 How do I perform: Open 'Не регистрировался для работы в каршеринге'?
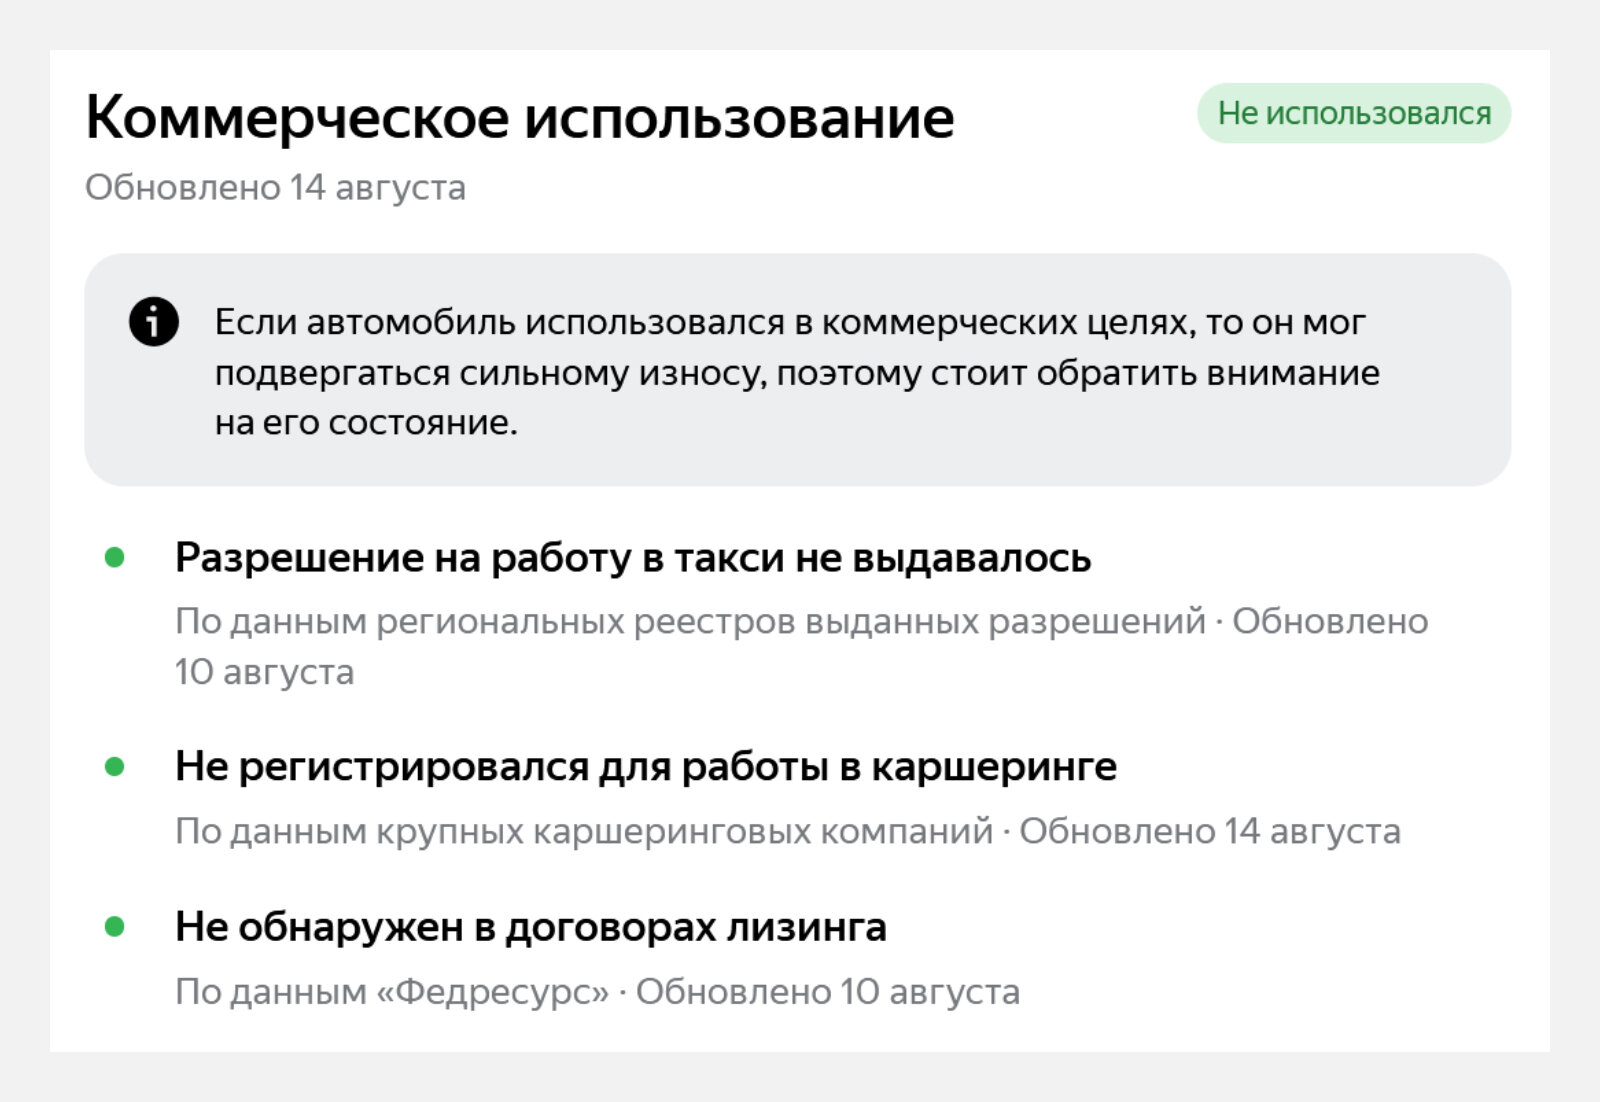click(x=646, y=766)
